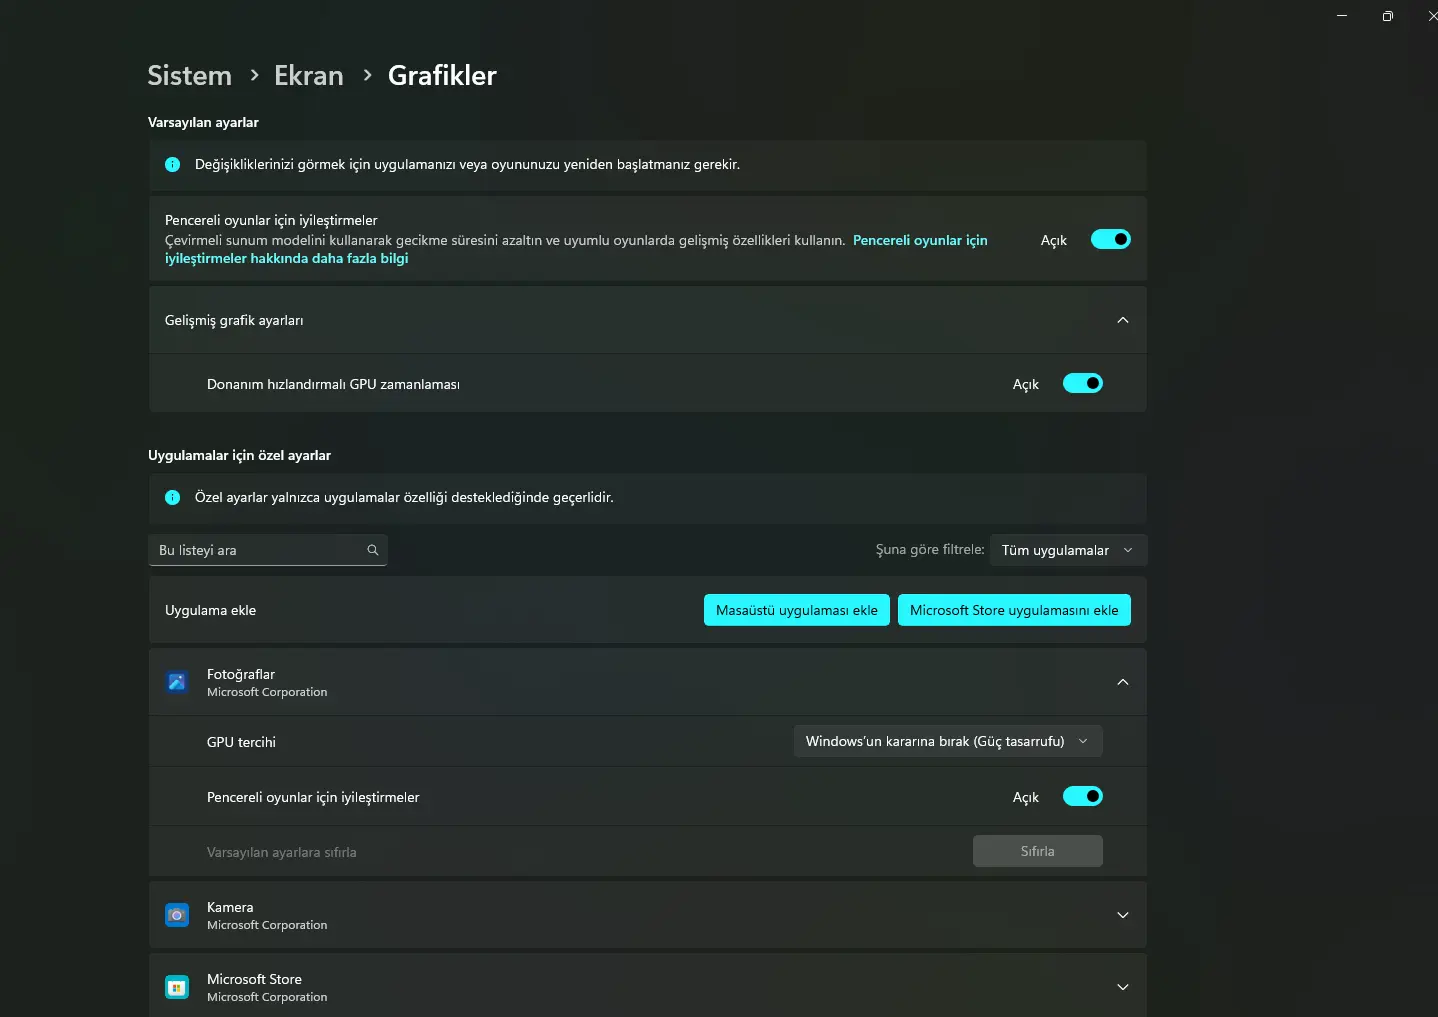This screenshot has height=1017, width=1438.
Task: Click Microsoft Store uygulamasını ekle button
Action: (x=1014, y=610)
